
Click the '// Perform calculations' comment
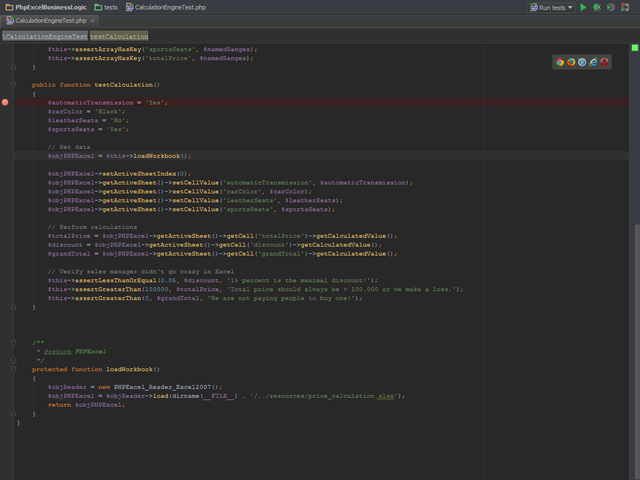point(92,227)
